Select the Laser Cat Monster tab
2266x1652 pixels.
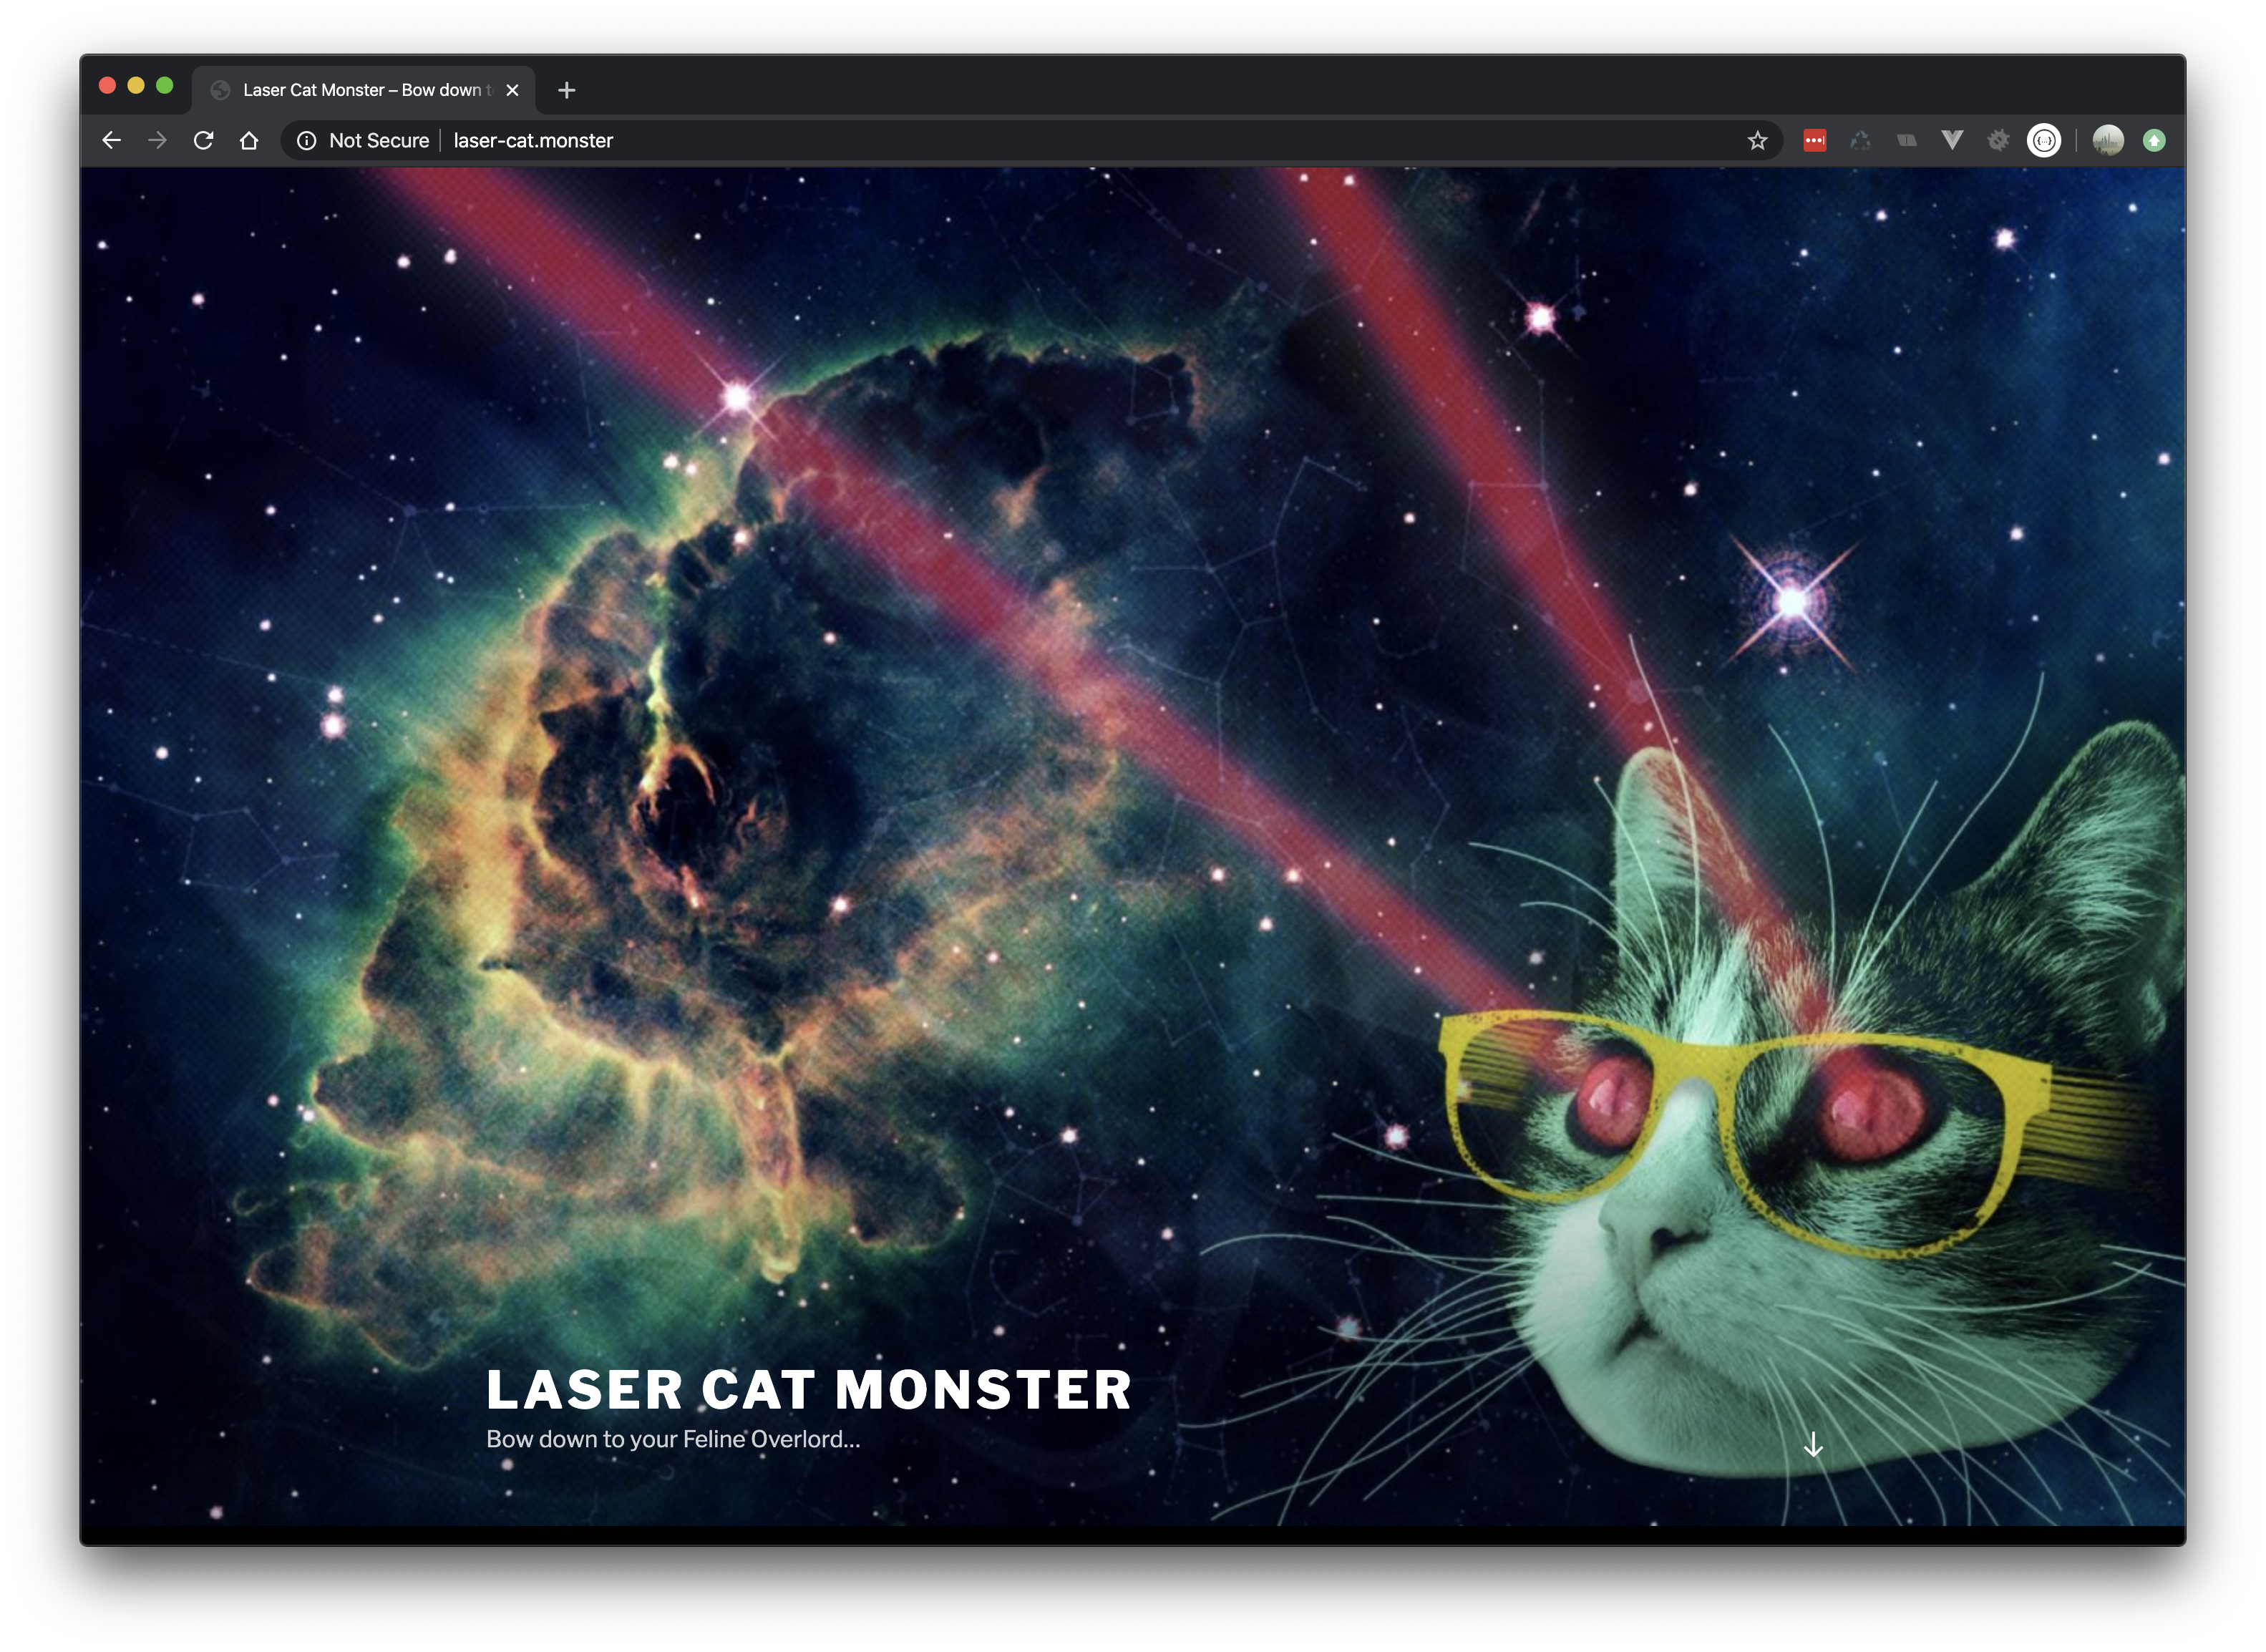[x=364, y=91]
